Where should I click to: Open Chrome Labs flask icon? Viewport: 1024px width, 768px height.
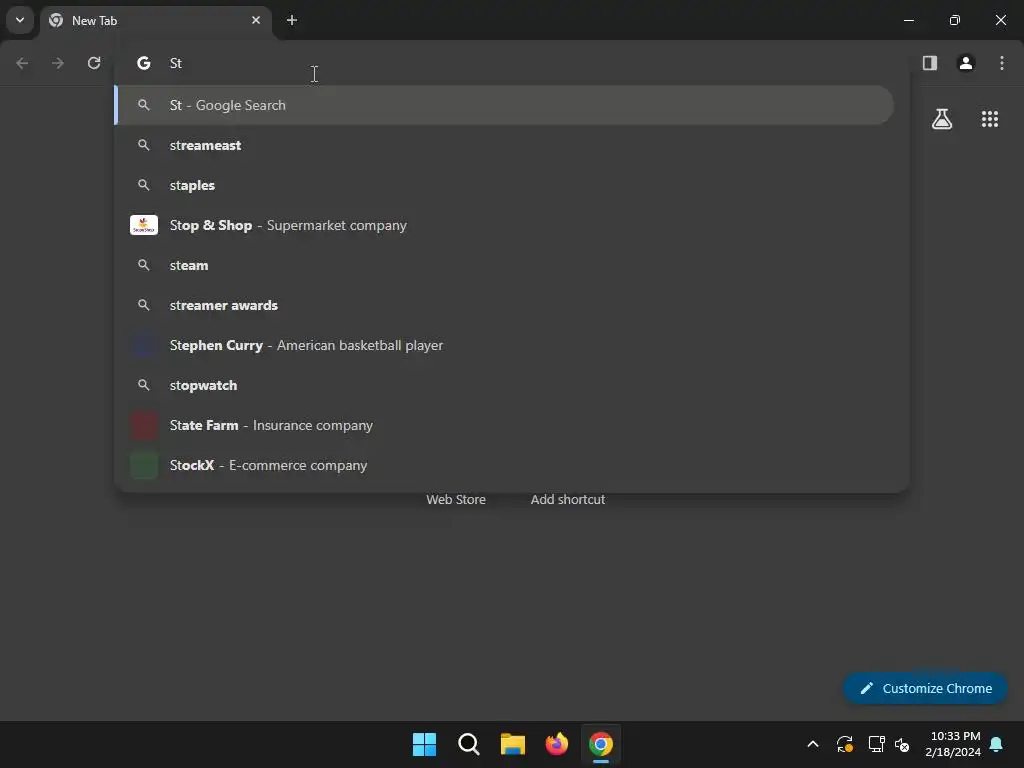click(942, 119)
